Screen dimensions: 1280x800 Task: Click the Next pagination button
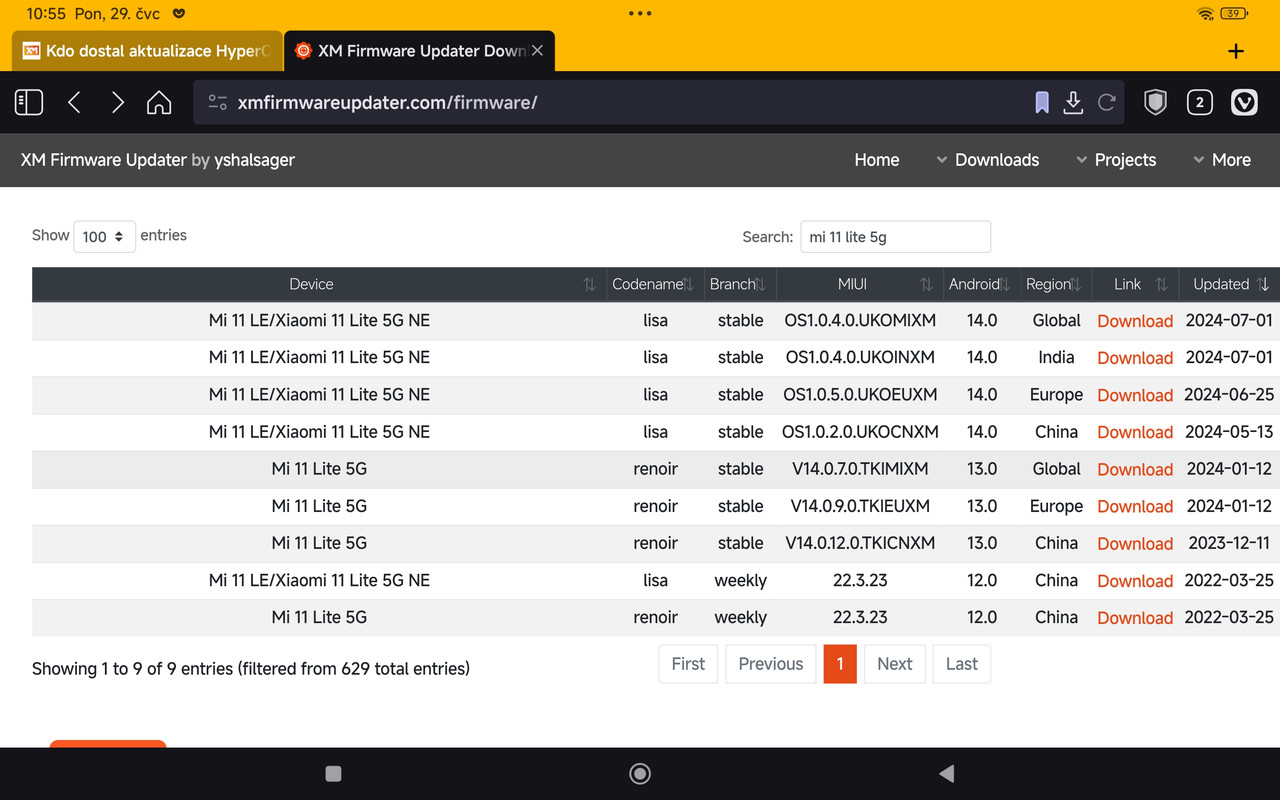[x=895, y=664]
